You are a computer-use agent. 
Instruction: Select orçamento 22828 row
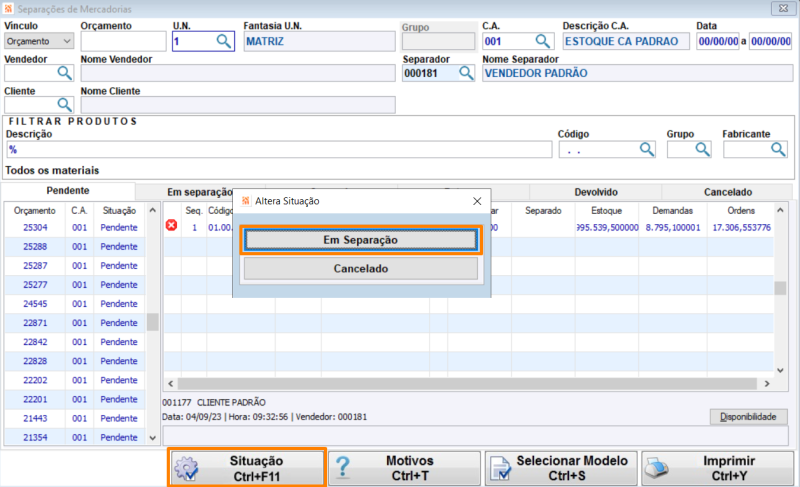pyautogui.click(x=75, y=361)
